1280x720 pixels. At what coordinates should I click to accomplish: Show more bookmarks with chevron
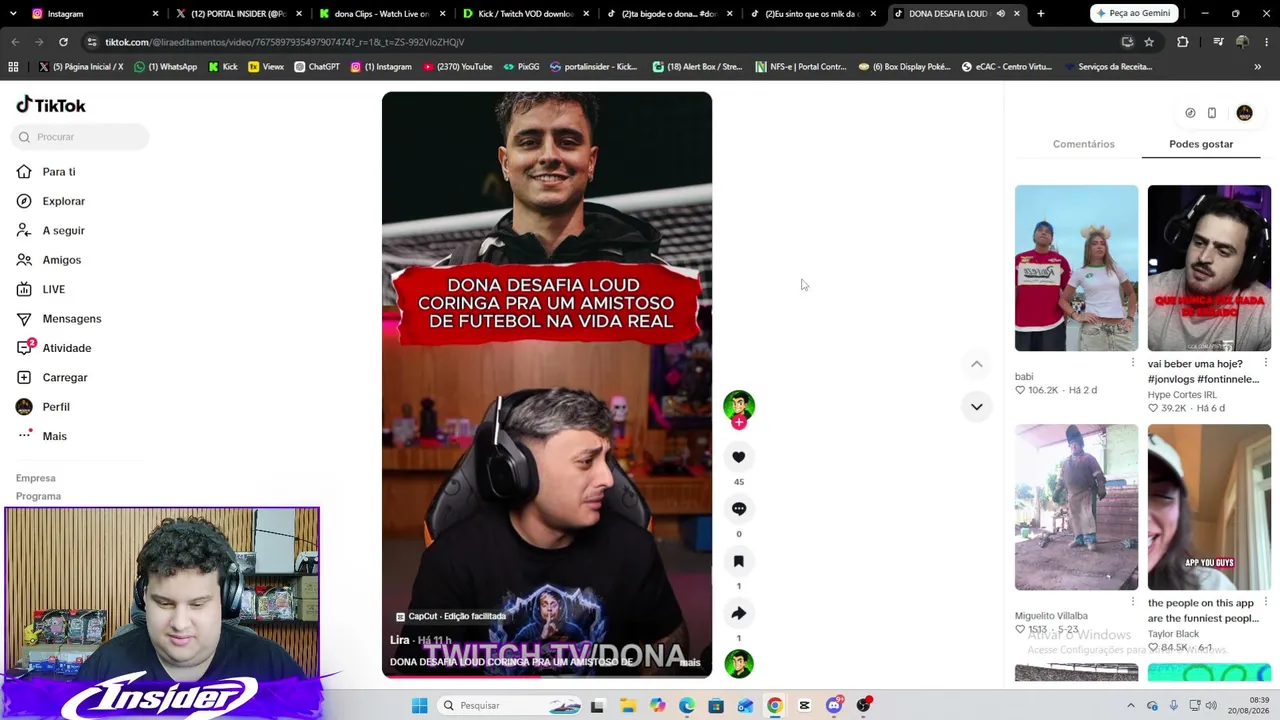point(1257,67)
